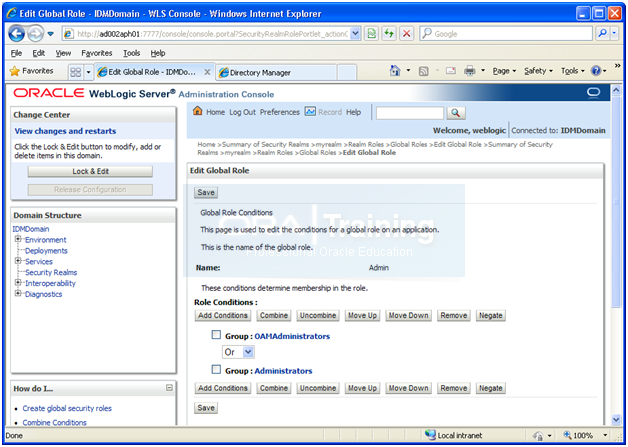Click the browser Back arrow button
This screenshot has height=447, width=628.
coord(16,34)
